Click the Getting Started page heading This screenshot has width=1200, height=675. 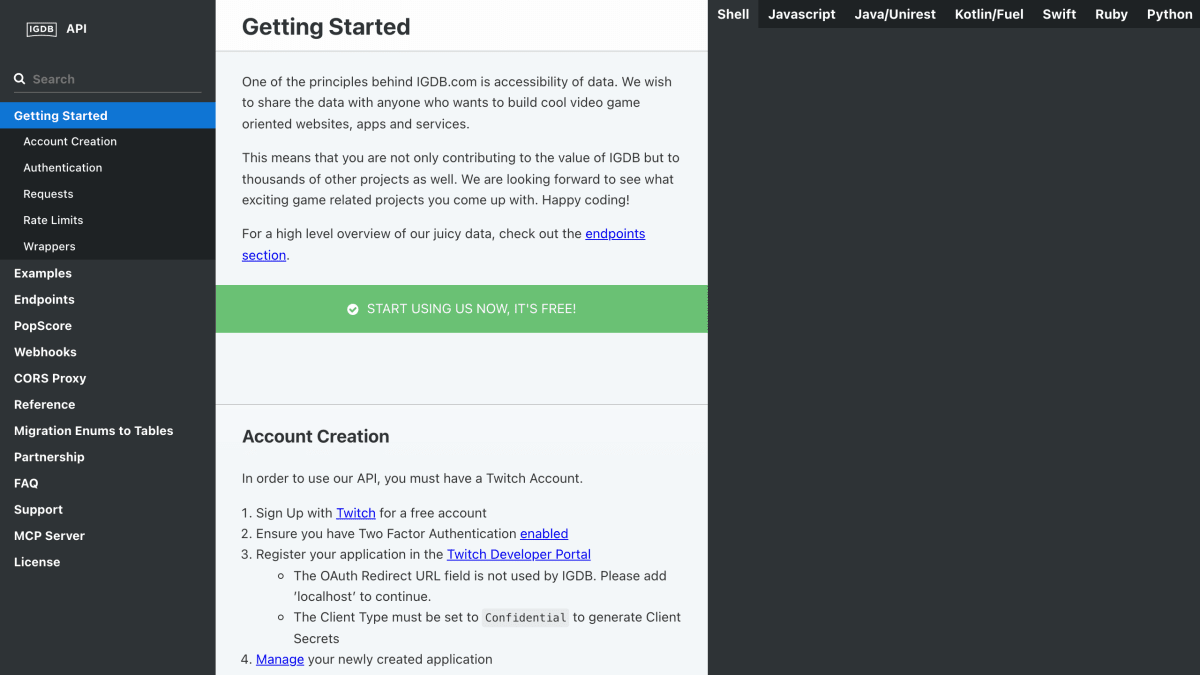[x=326, y=27]
